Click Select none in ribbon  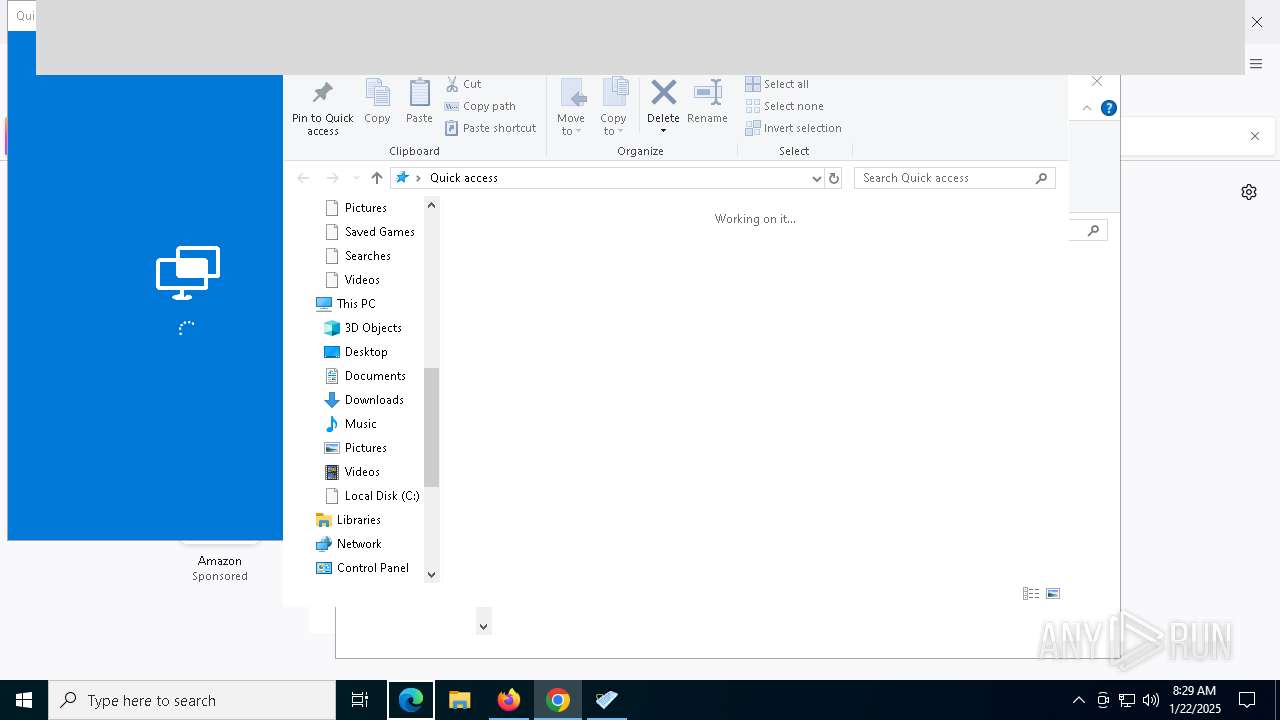784,106
